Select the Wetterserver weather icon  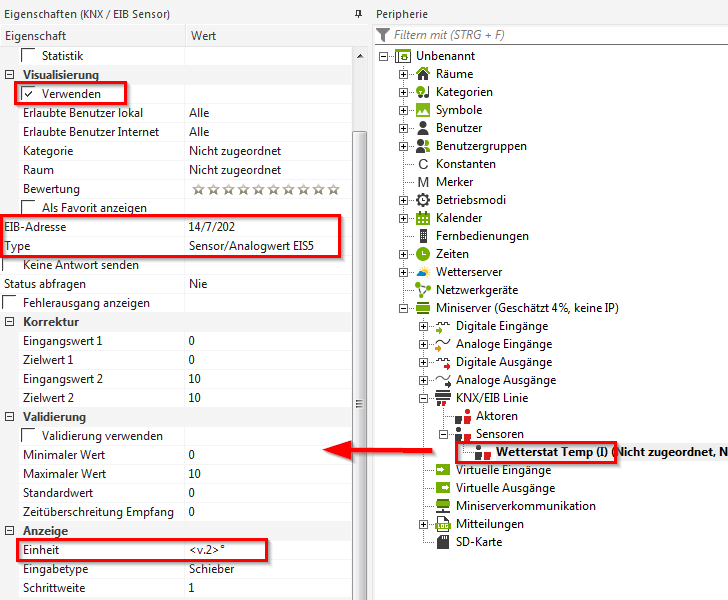tap(423, 272)
